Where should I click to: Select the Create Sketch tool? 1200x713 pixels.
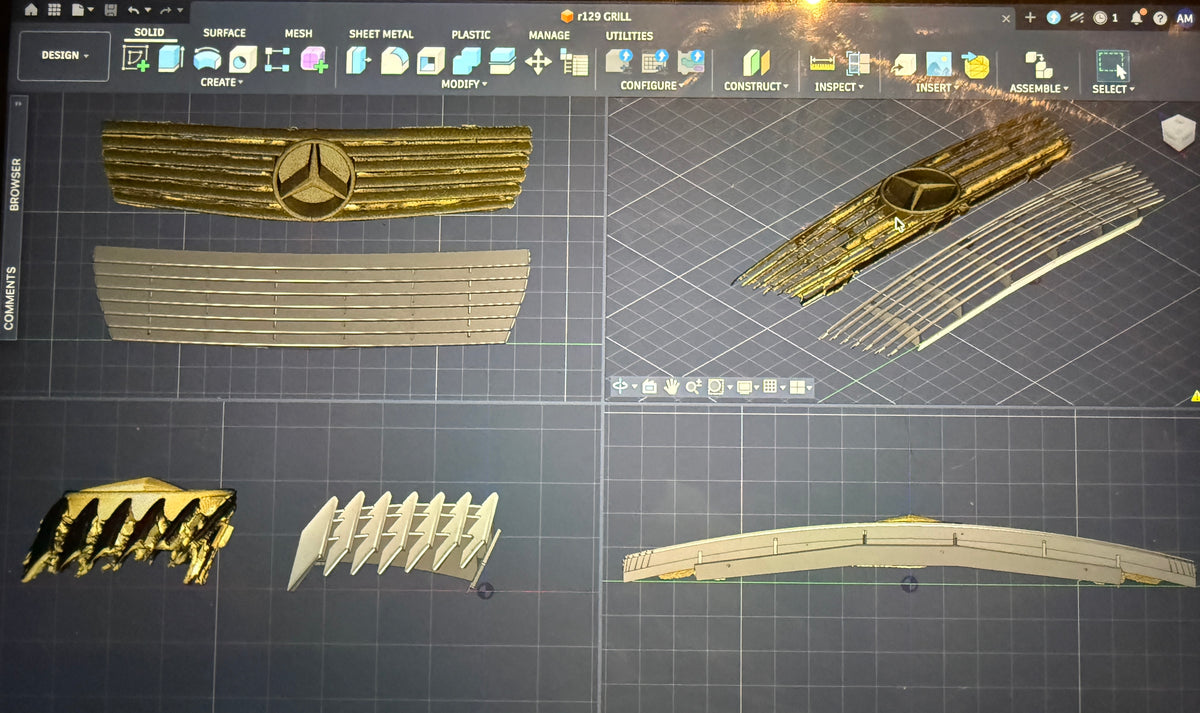[x=135, y=60]
